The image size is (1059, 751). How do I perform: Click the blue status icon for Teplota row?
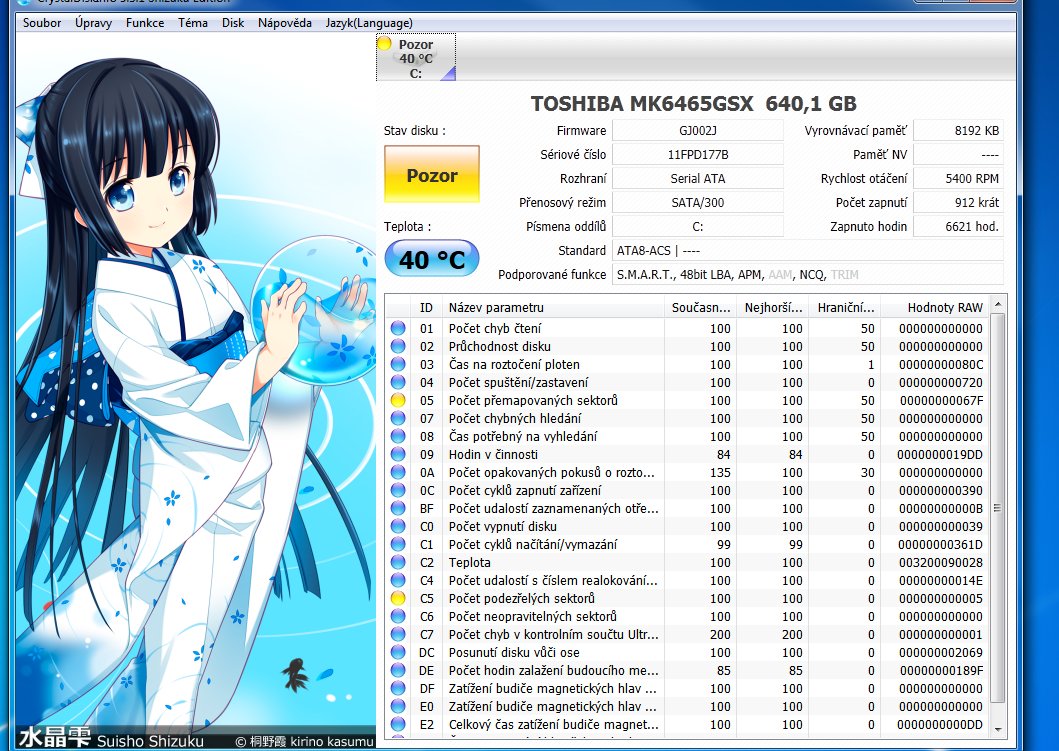pos(397,562)
